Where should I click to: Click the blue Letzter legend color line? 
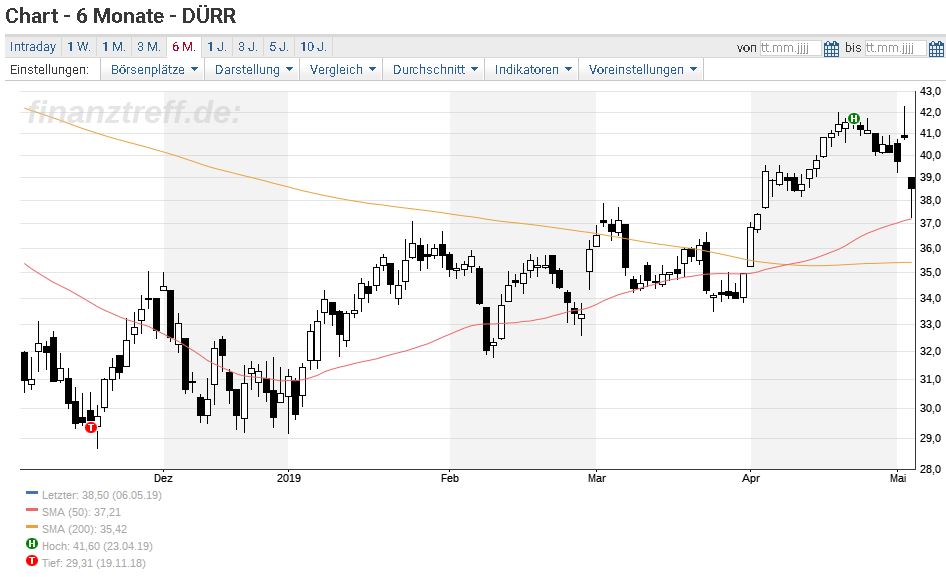coord(32,493)
